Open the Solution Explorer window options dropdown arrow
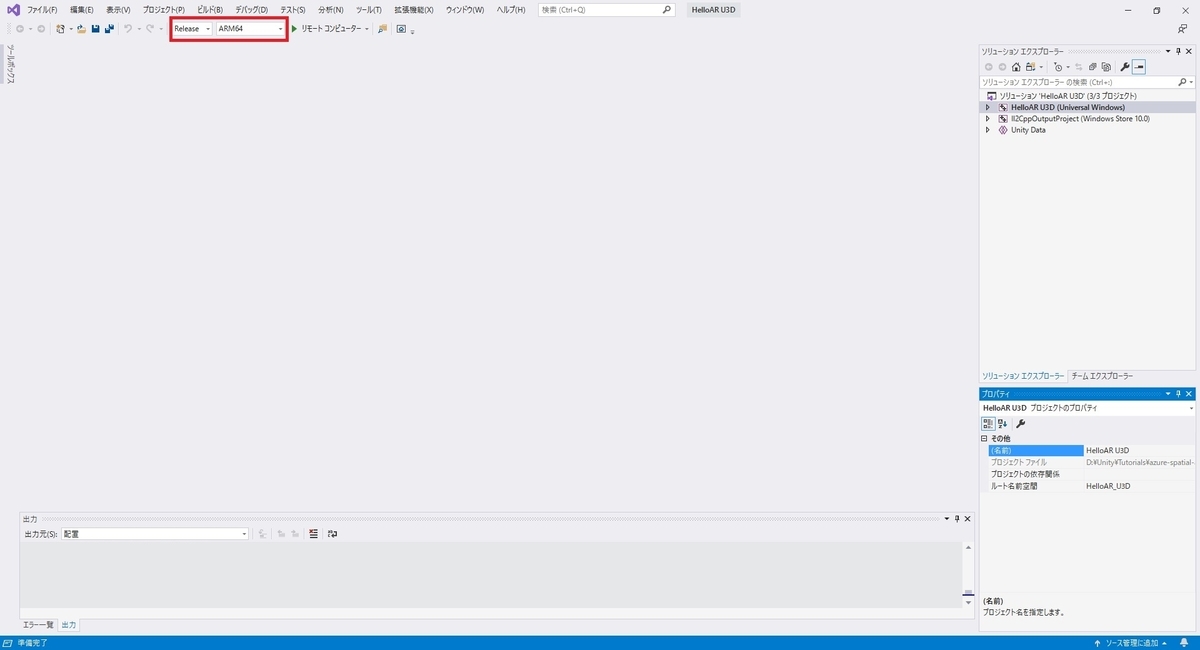The height and width of the screenshot is (650, 1200). point(1167,51)
